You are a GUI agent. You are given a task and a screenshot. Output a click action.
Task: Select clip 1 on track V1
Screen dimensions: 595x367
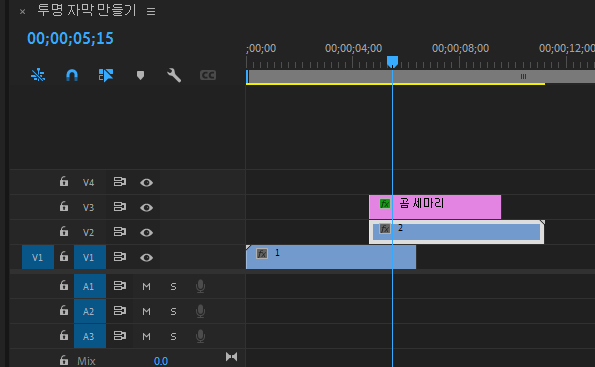[x=331, y=257]
